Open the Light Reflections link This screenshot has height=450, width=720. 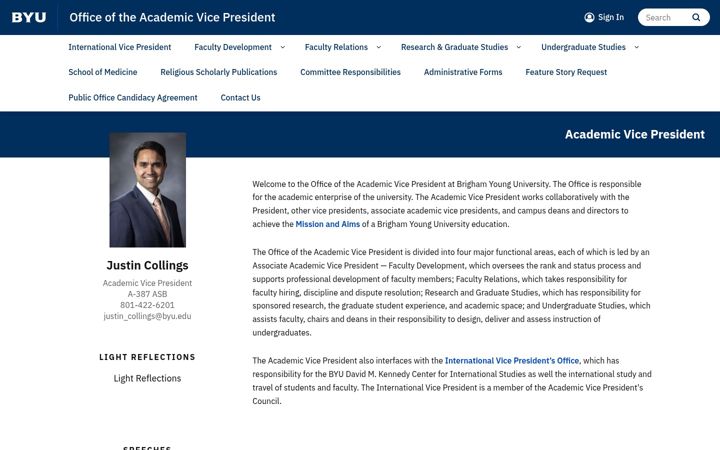click(147, 378)
